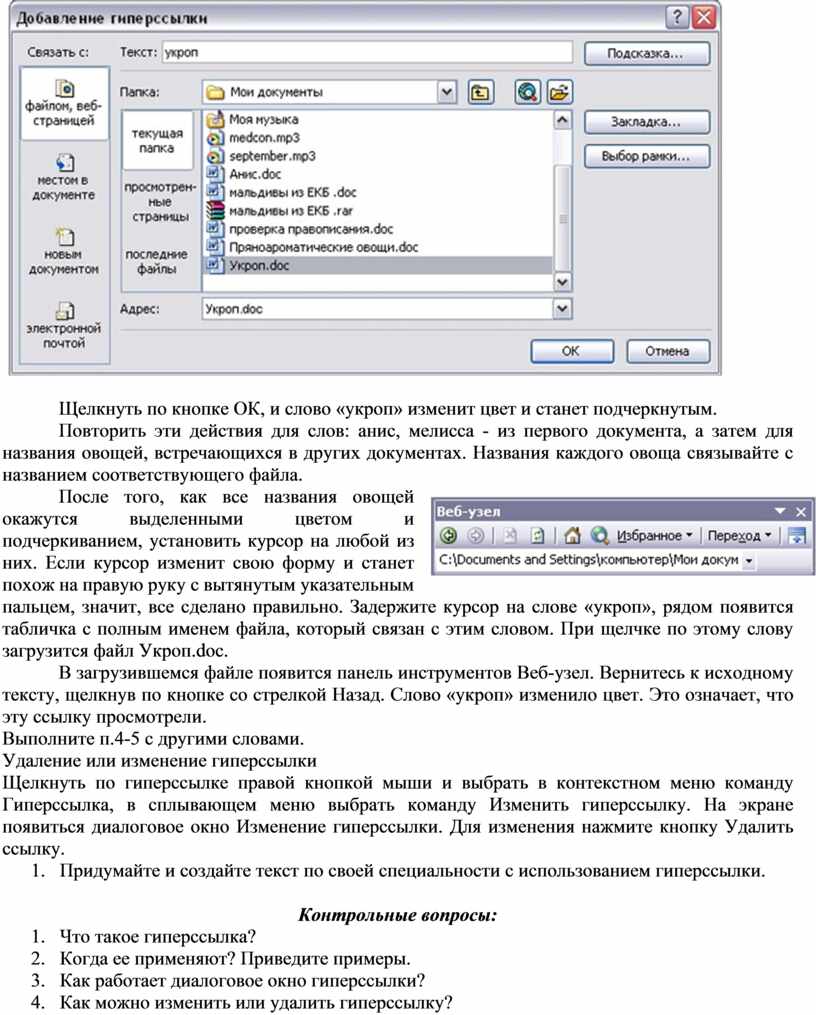Click the browse the Web icon in dialog
Image resolution: width=816 pixels, height=1015 pixels.
(x=527, y=92)
